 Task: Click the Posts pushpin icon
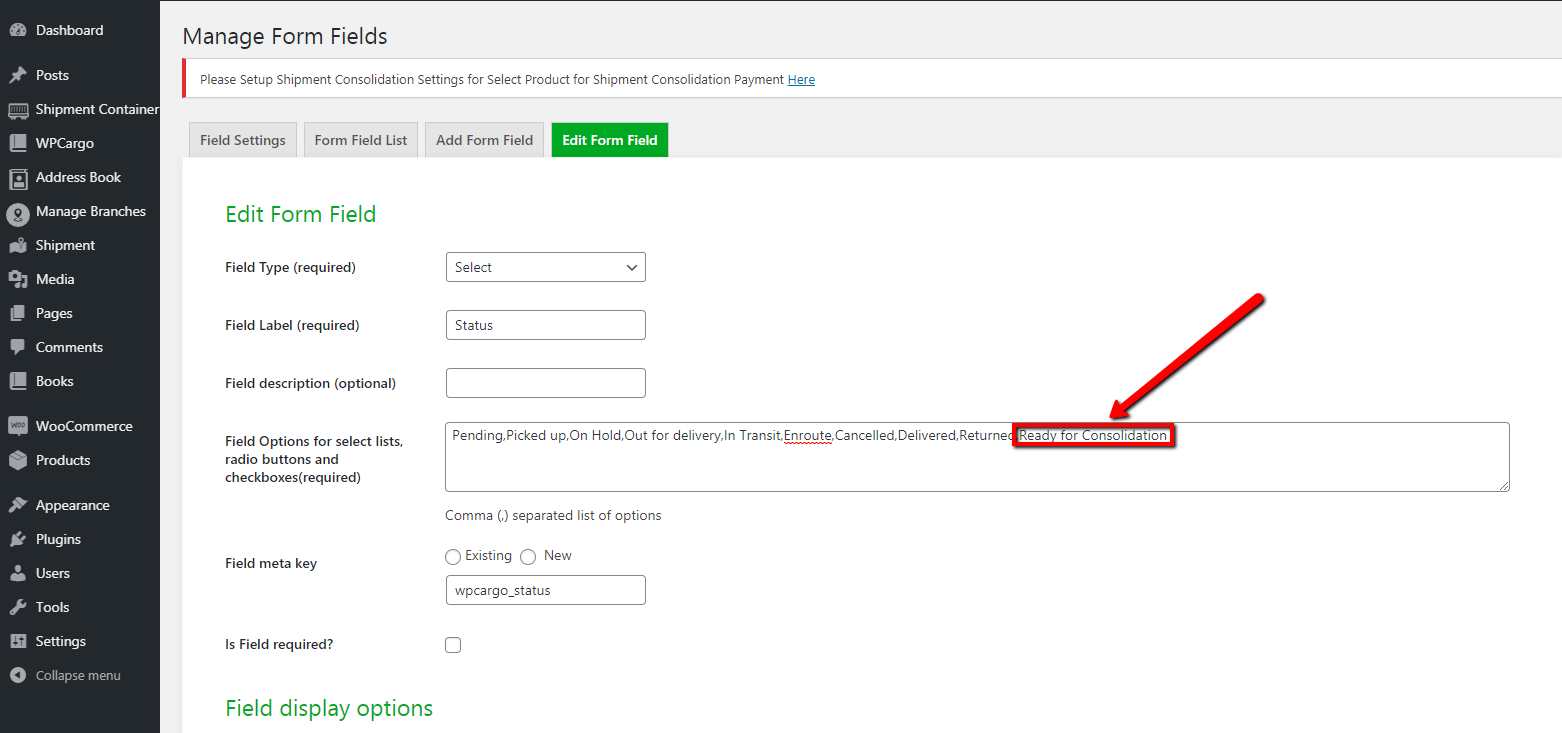click(x=18, y=75)
